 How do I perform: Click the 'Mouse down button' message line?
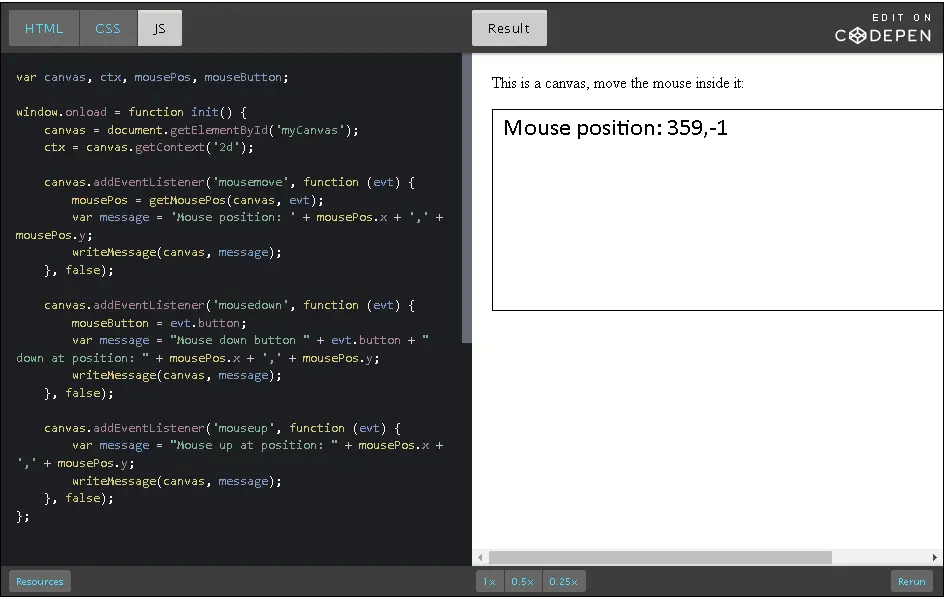click(250, 340)
